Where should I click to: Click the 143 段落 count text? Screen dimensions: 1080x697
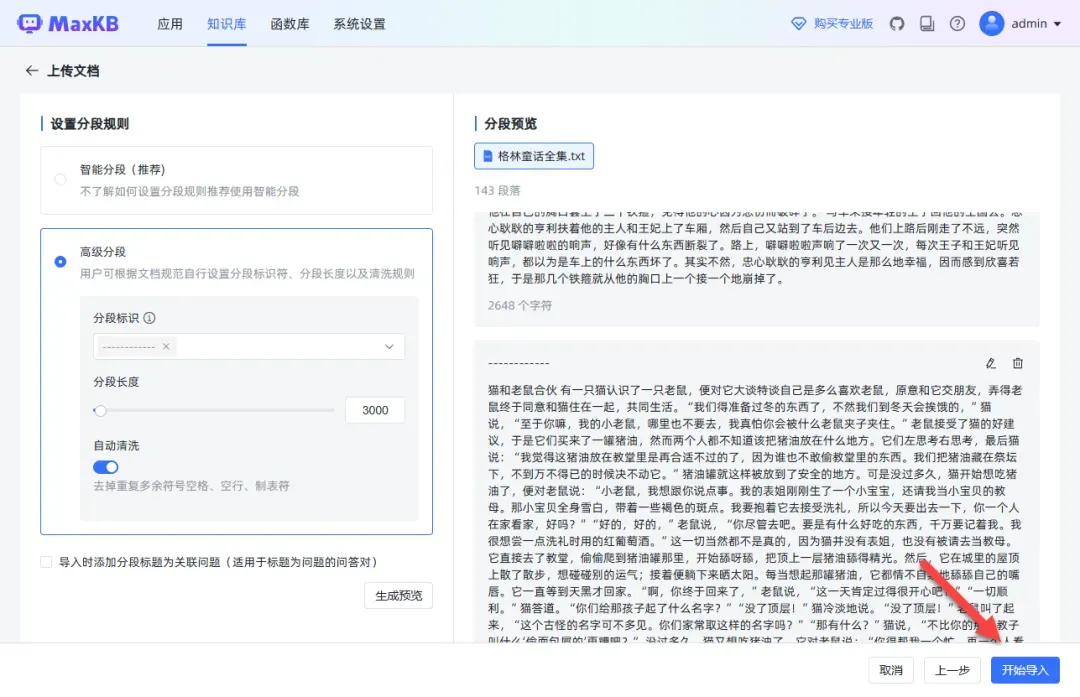pos(497,190)
